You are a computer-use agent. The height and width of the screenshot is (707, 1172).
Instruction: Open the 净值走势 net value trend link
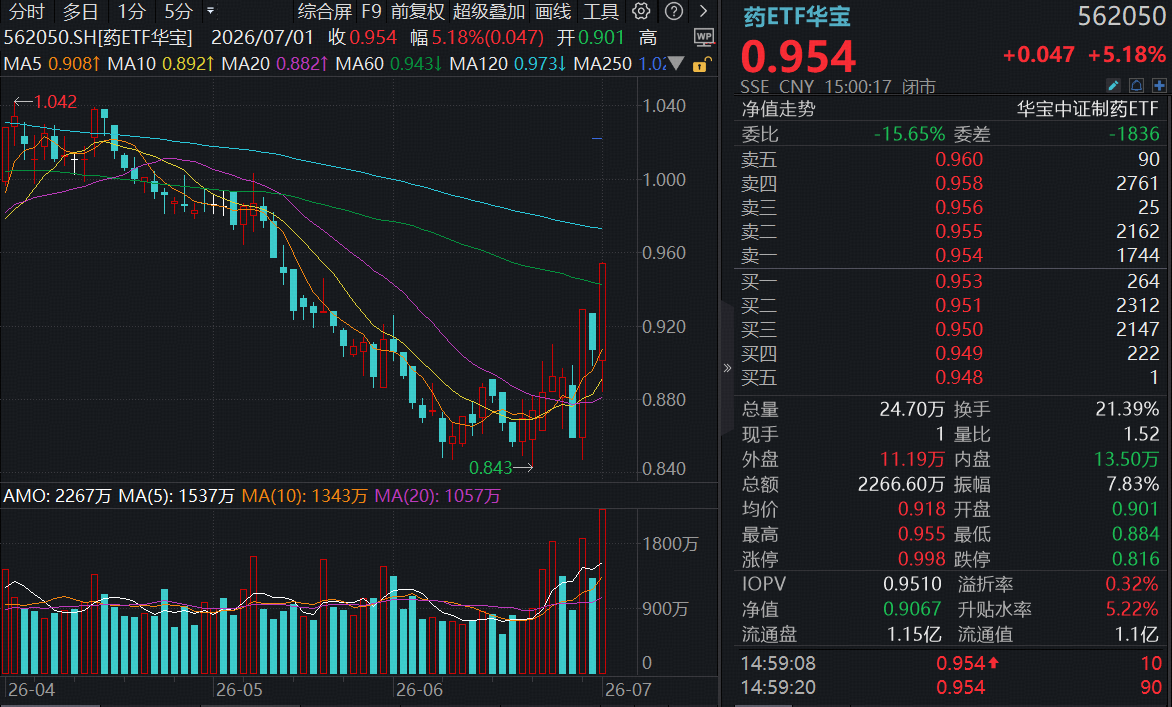(x=778, y=109)
